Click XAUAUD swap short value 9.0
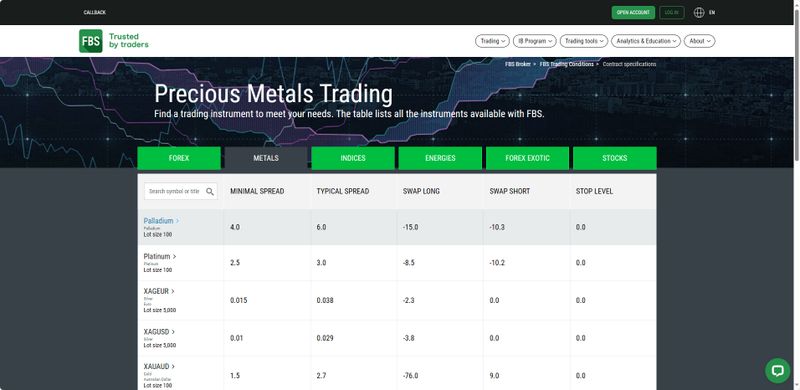Screen dimensions: 800x390 pyautogui.click(x=494, y=376)
